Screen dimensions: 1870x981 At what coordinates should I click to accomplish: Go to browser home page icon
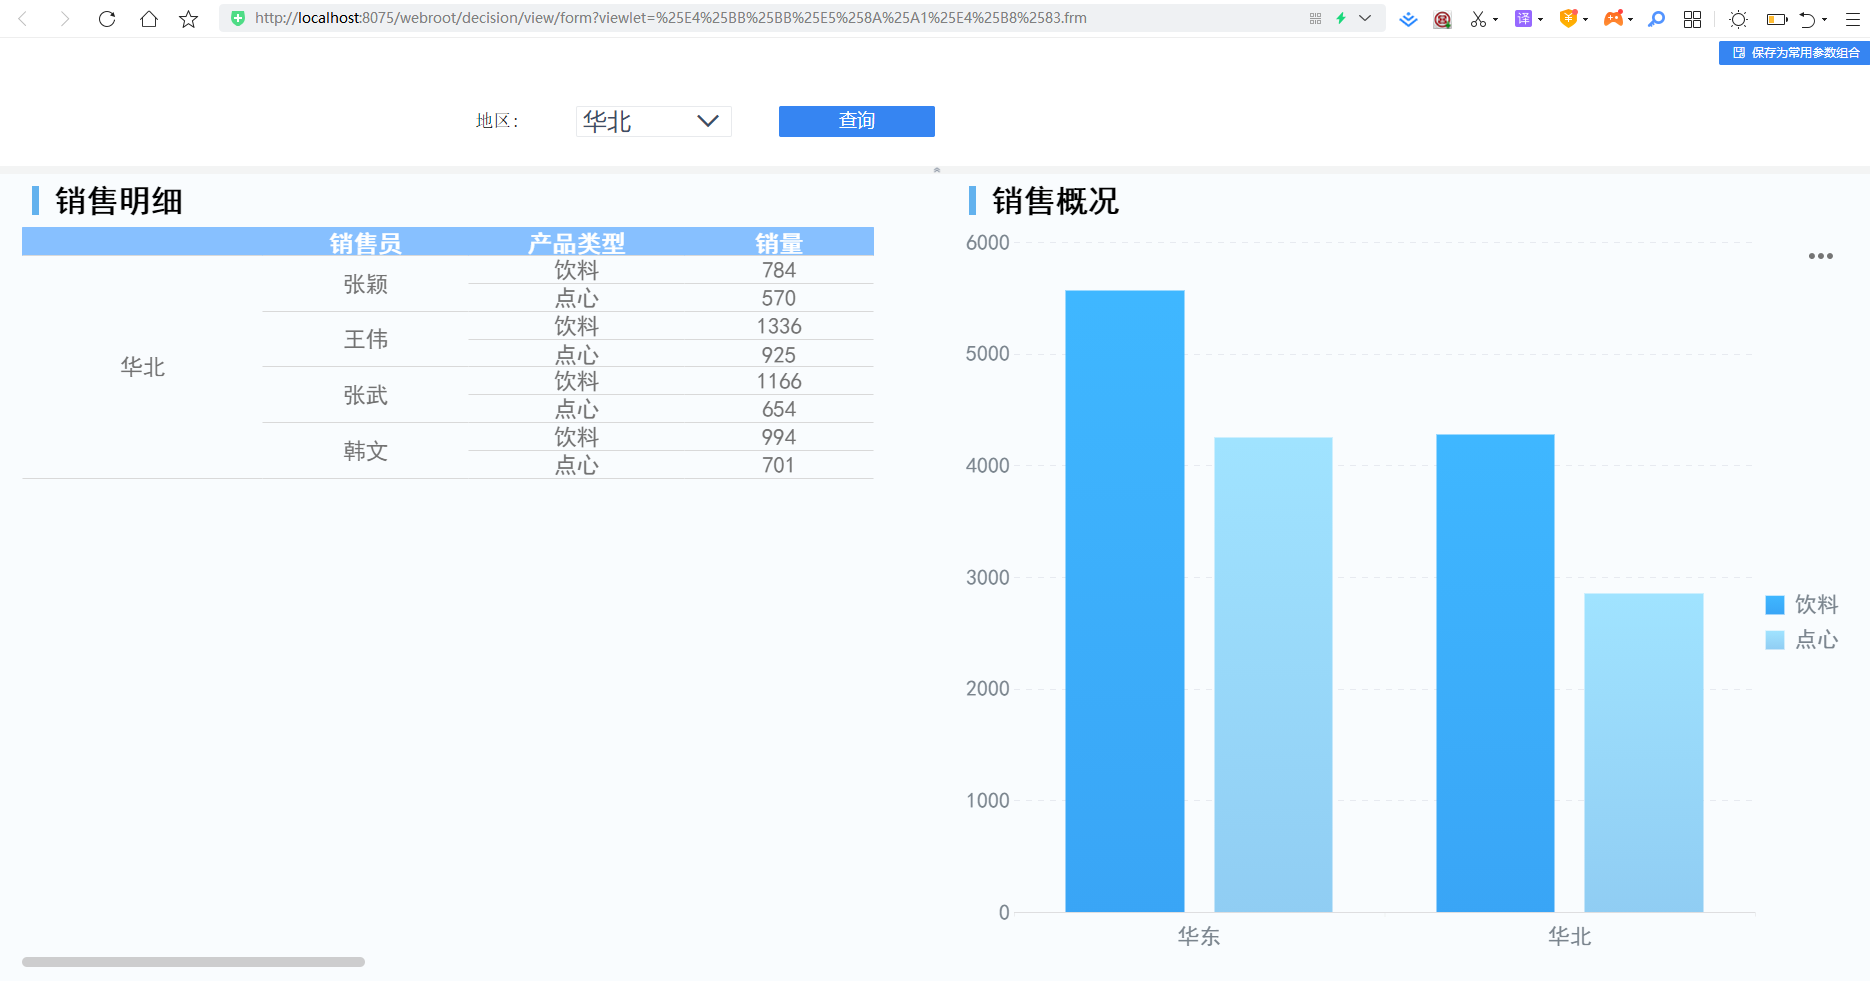pyautogui.click(x=148, y=19)
